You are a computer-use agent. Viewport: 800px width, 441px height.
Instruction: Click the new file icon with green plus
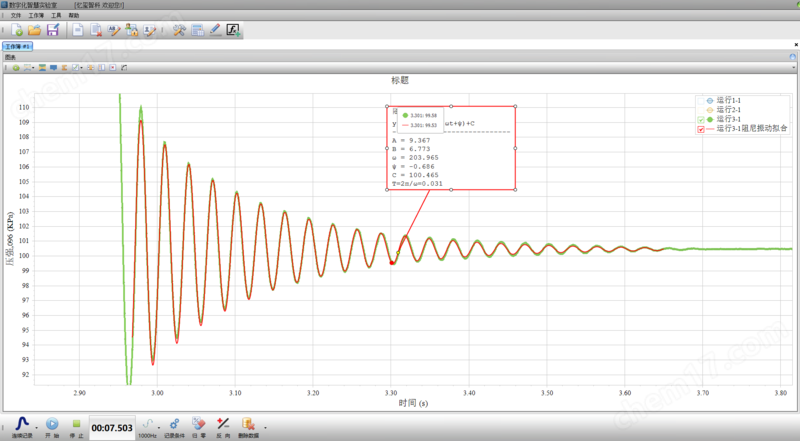click(17, 30)
